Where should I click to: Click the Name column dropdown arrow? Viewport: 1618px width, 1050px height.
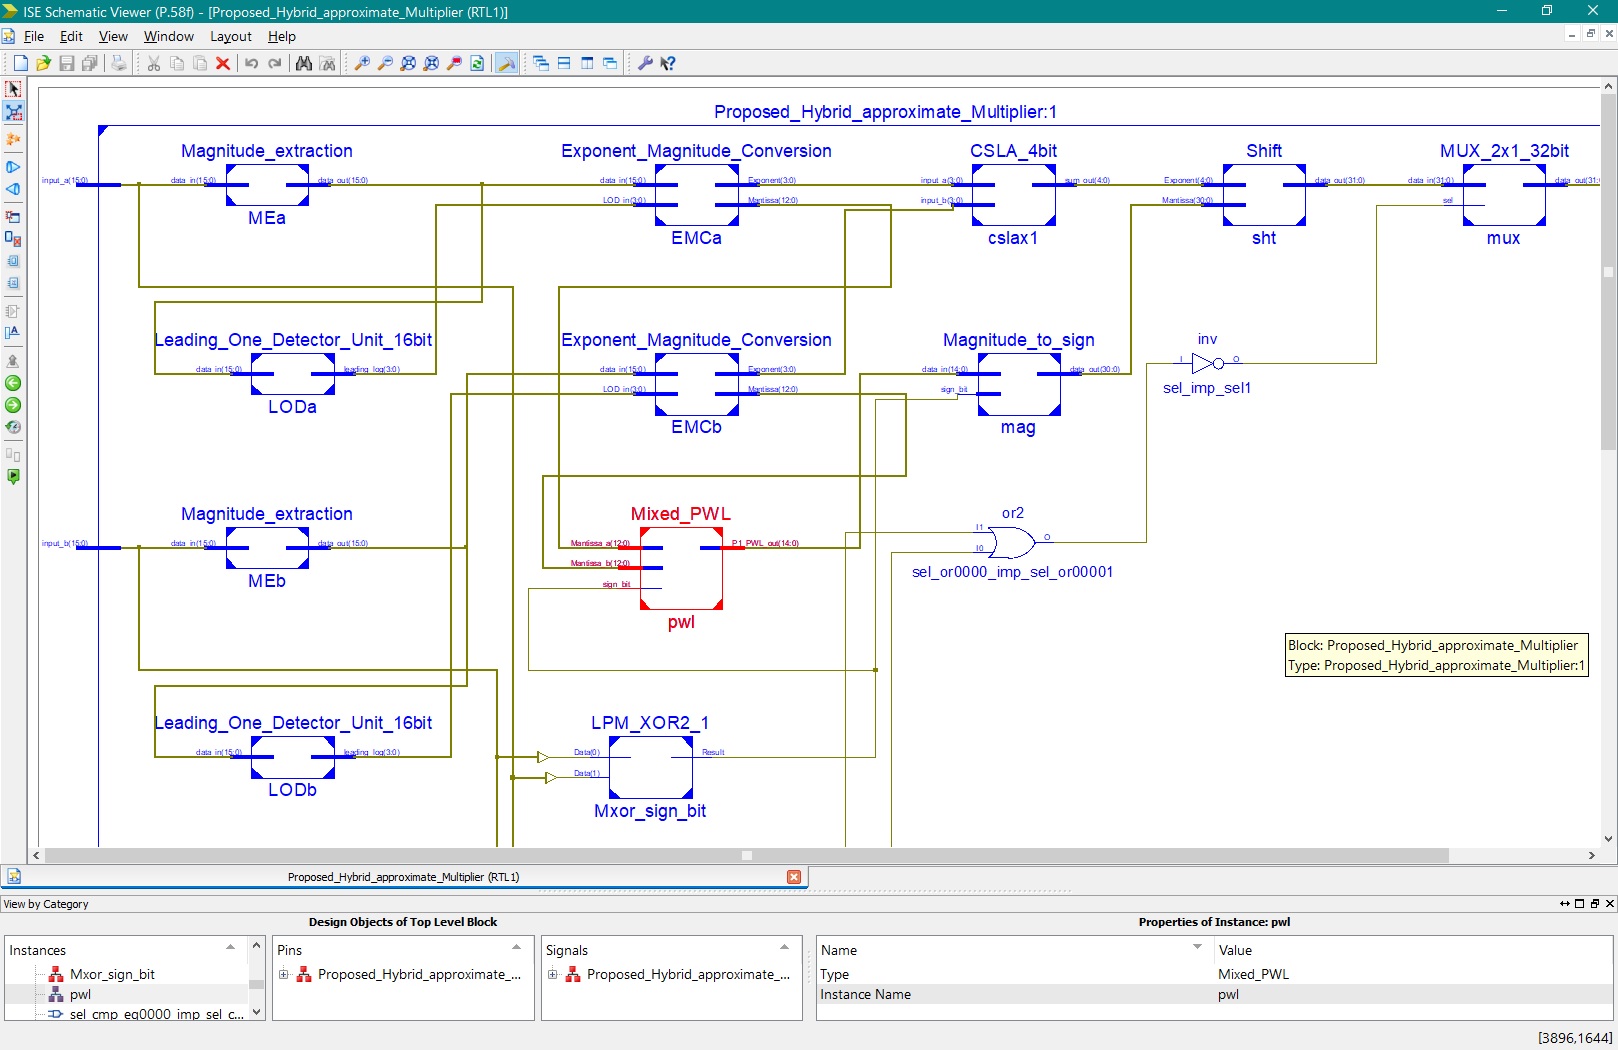(1197, 947)
